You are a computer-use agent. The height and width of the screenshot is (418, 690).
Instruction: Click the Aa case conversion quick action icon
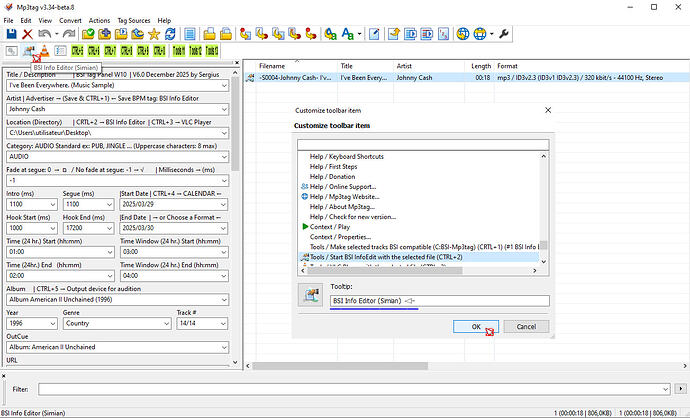348,34
